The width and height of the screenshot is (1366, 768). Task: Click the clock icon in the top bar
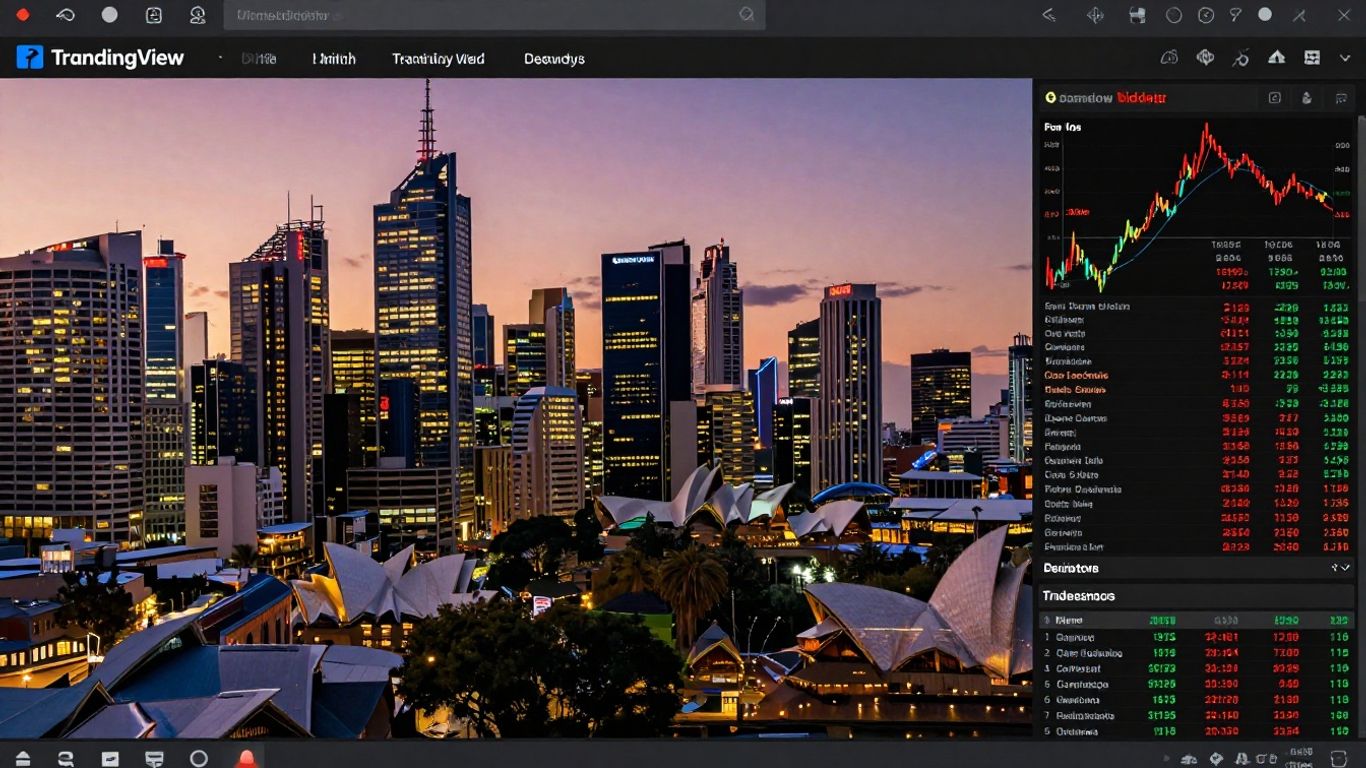coord(1206,15)
